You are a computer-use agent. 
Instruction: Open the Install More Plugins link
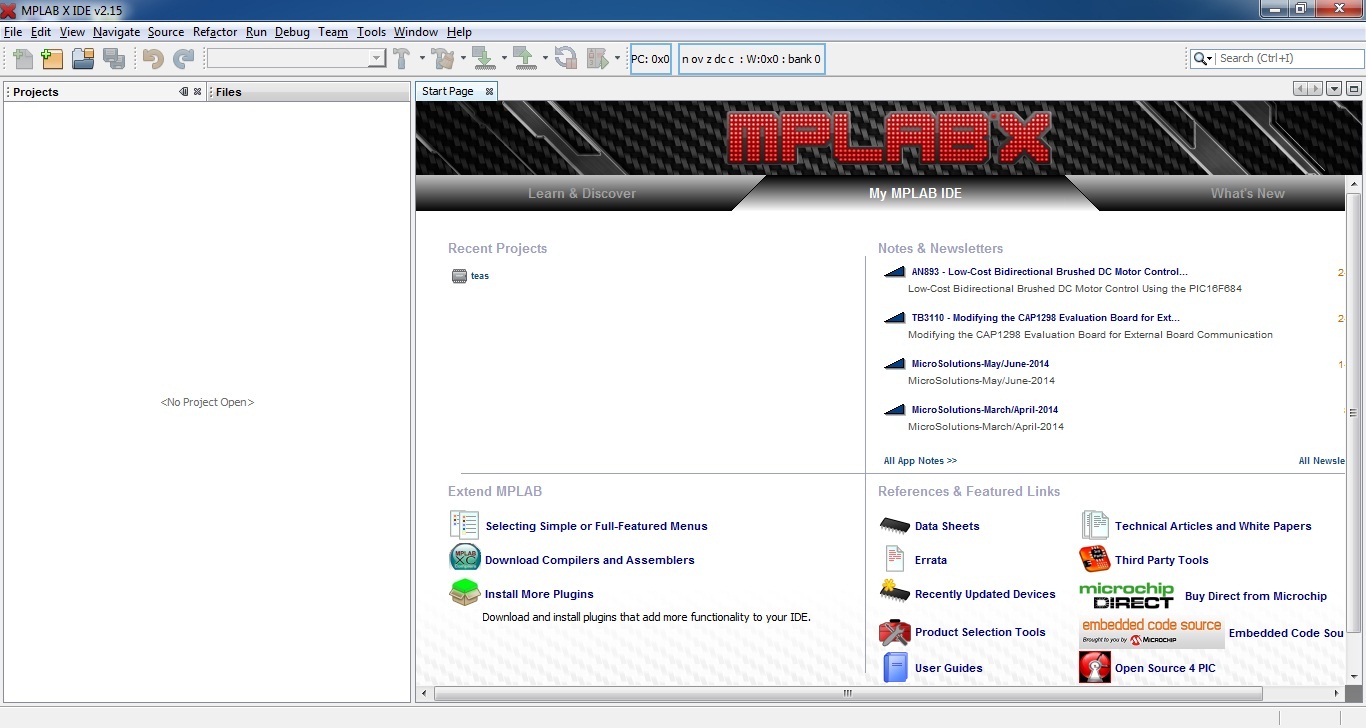[539, 594]
